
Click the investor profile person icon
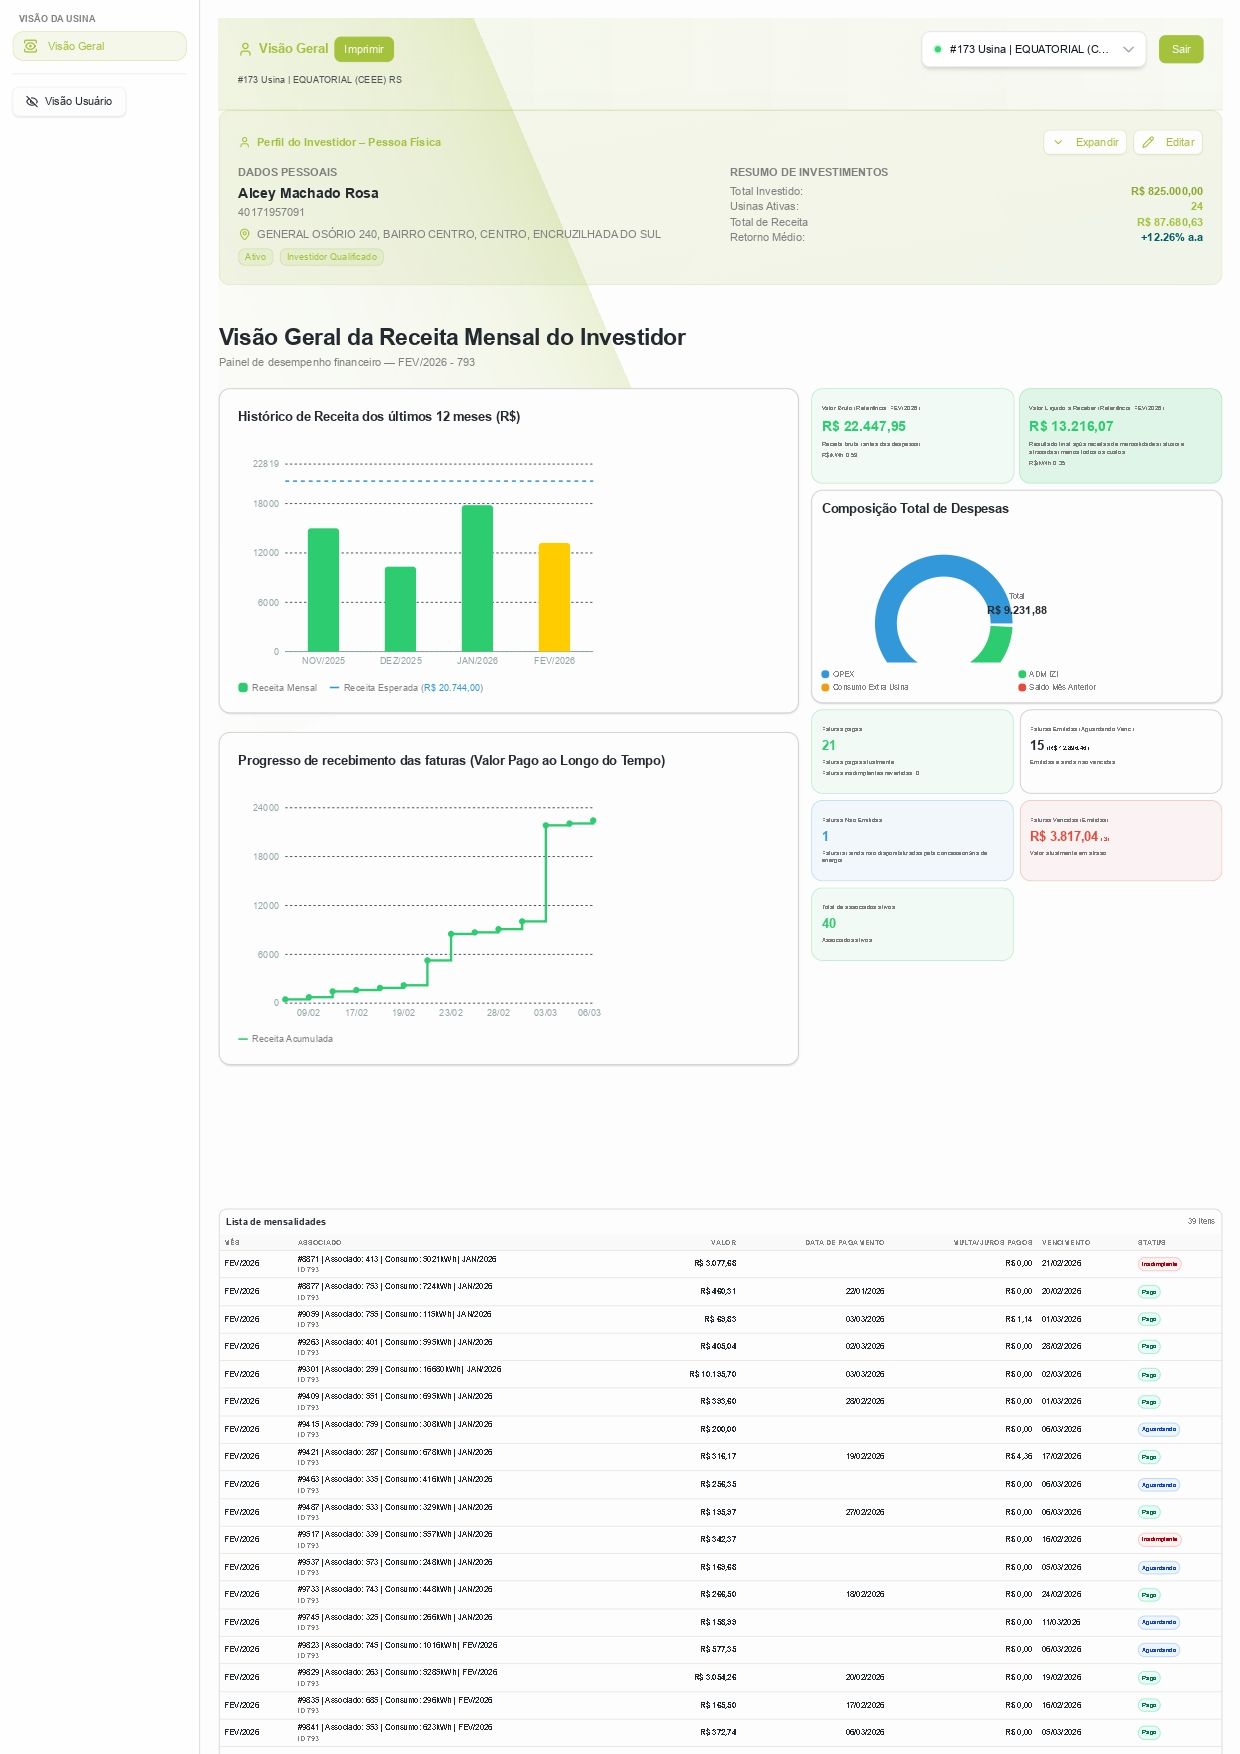tap(244, 142)
